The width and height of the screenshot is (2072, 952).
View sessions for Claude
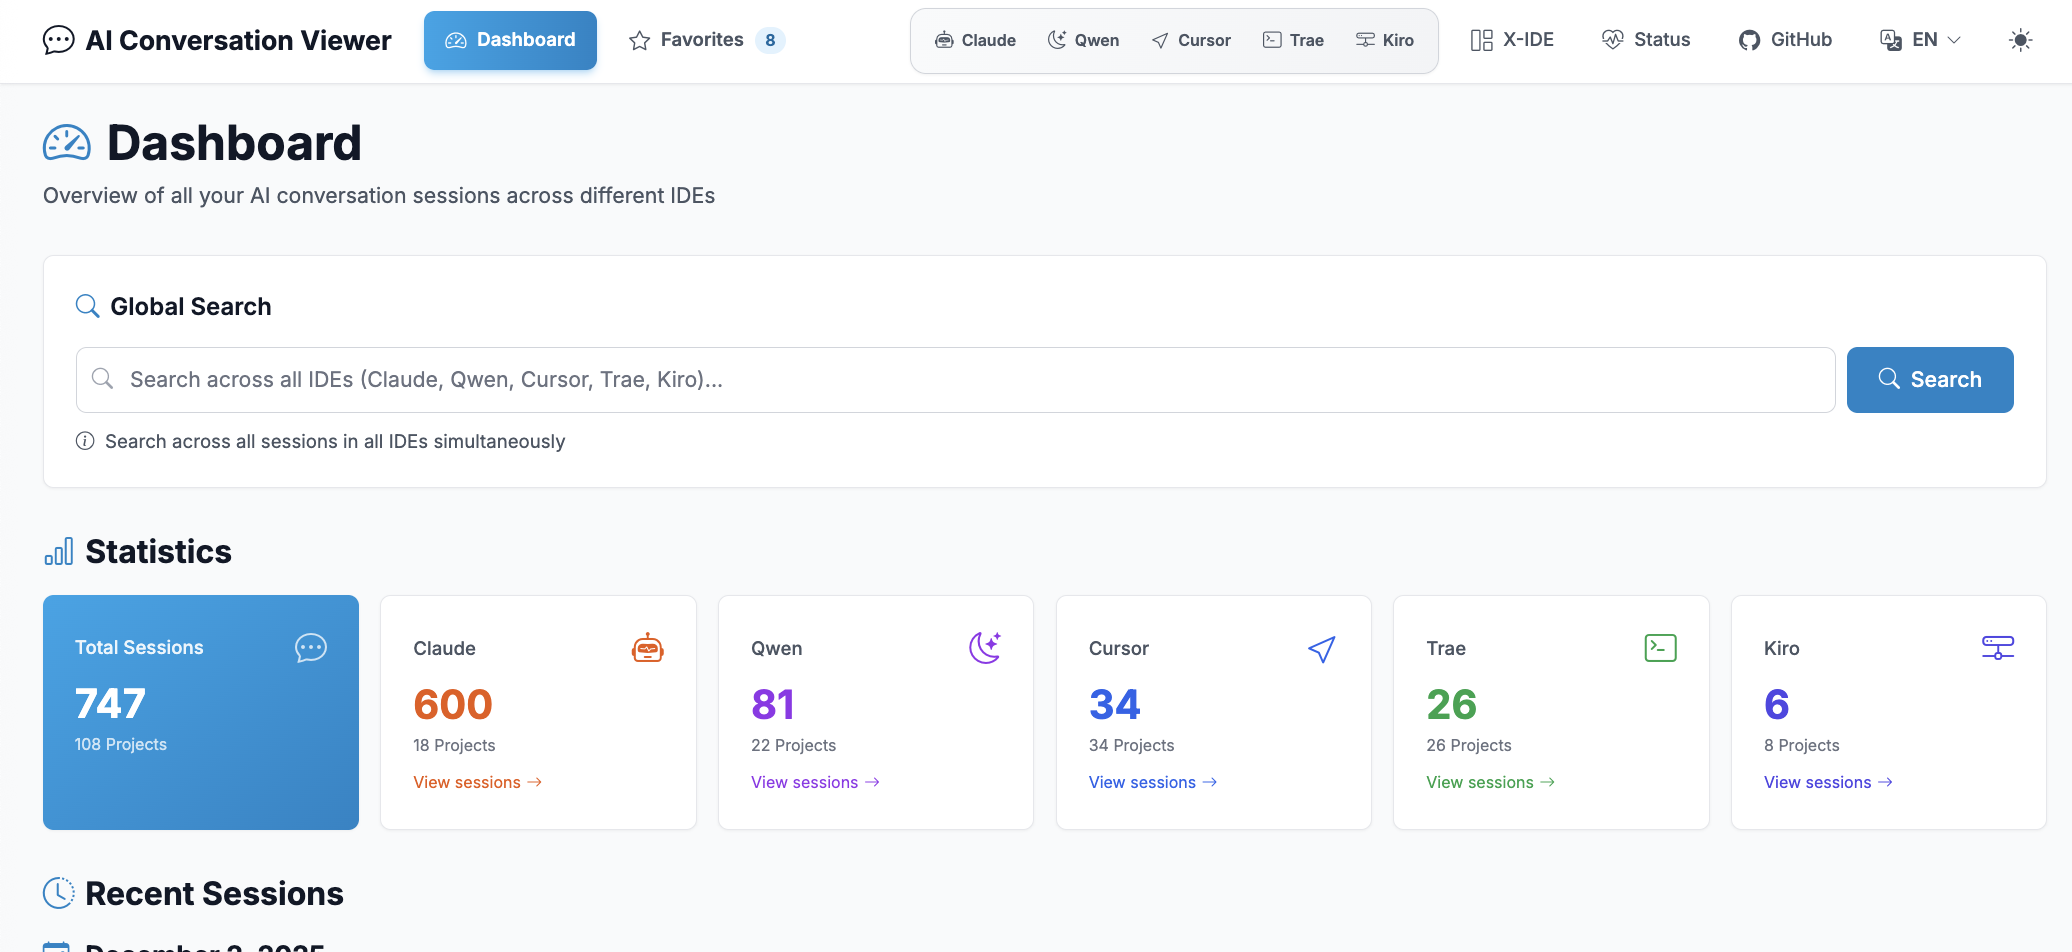point(478,782)
